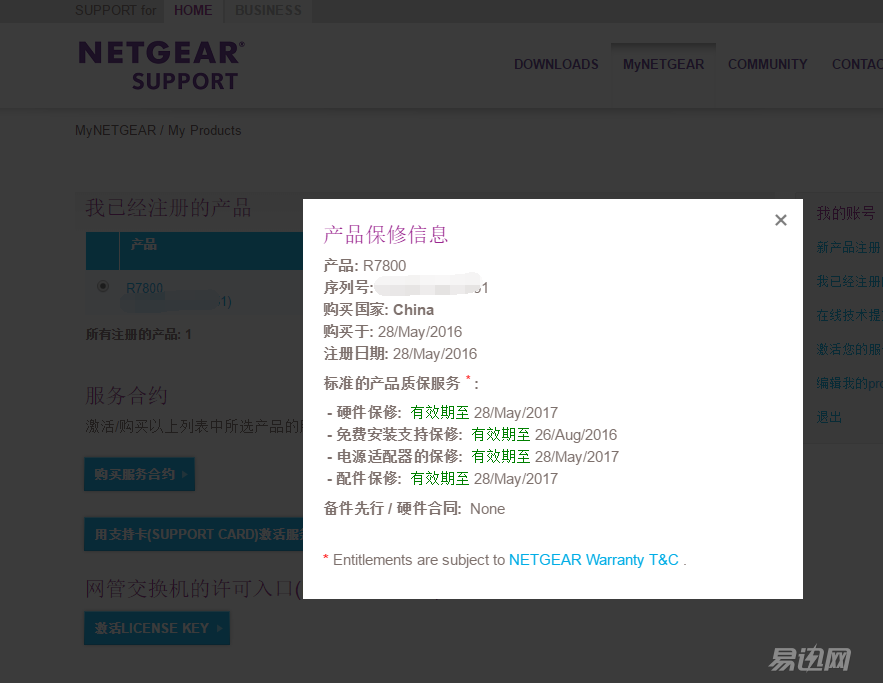Image resolution: width=883 pixels, height=683 pixels.
Task: Click the NETGEAR Support logo
Action: click(161, 65)
